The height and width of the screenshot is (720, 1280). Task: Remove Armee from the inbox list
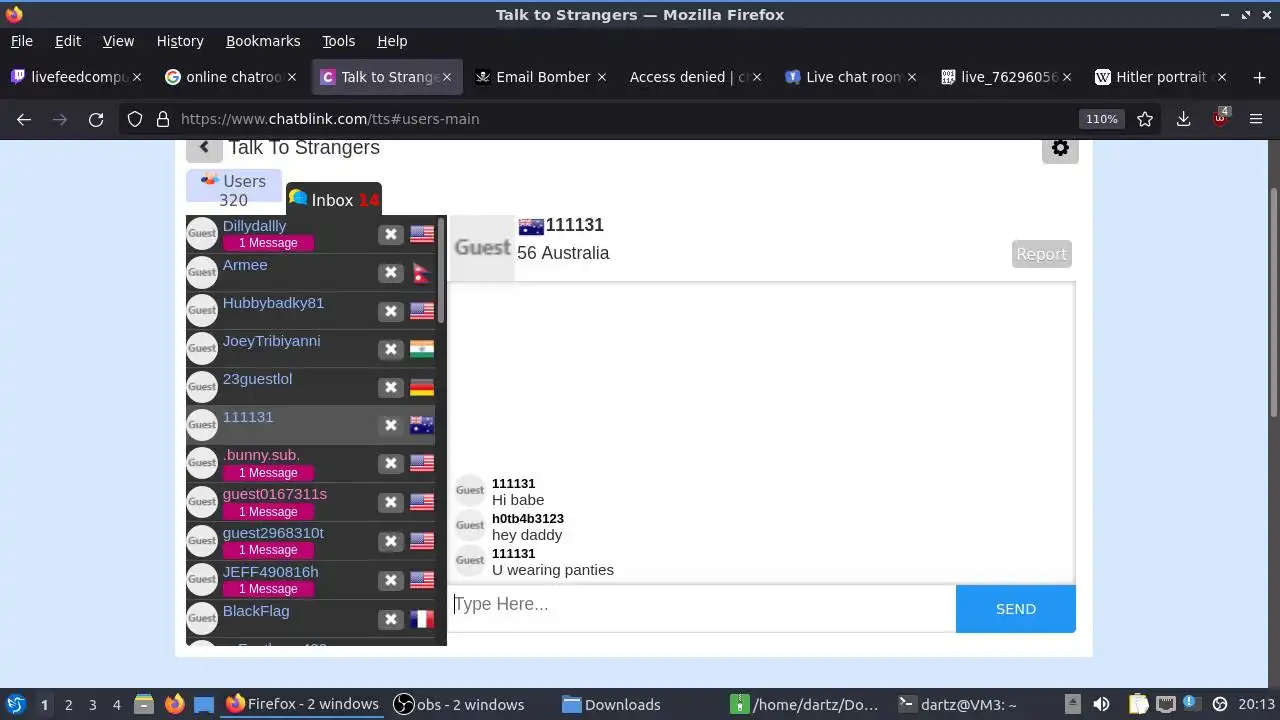point(391,272)
